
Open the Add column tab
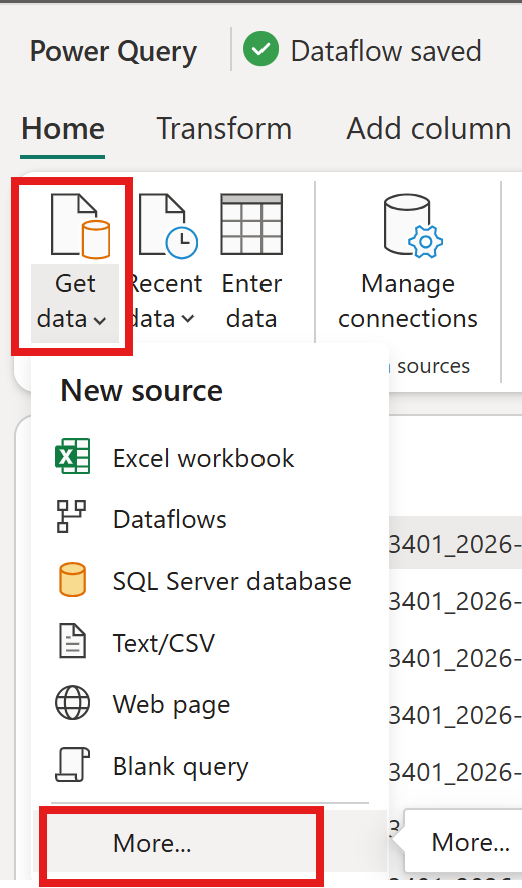pos(429,129)
